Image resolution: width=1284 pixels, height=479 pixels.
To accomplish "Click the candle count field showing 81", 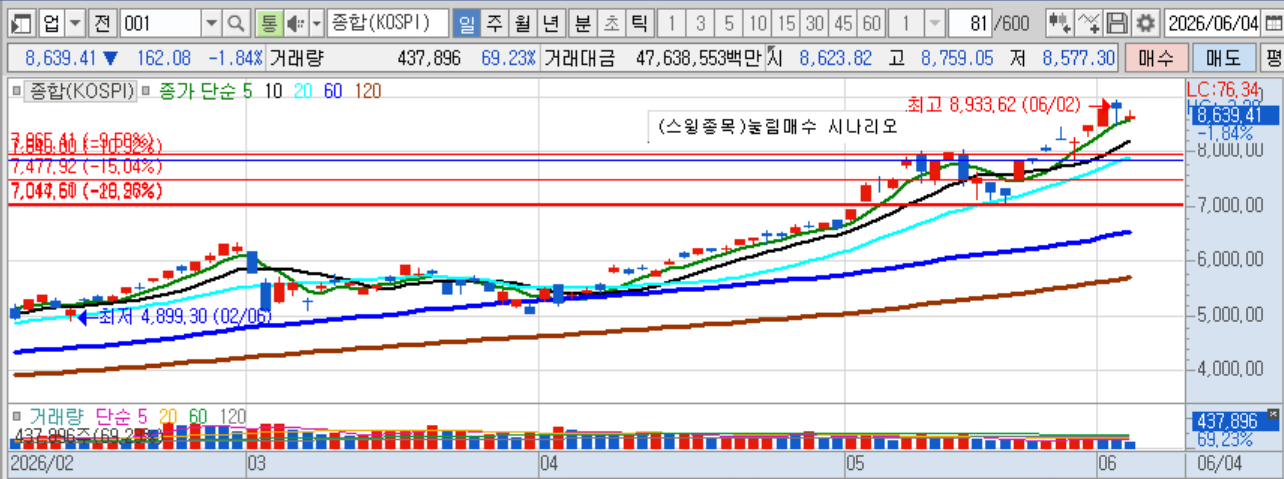I will [968, 22].
